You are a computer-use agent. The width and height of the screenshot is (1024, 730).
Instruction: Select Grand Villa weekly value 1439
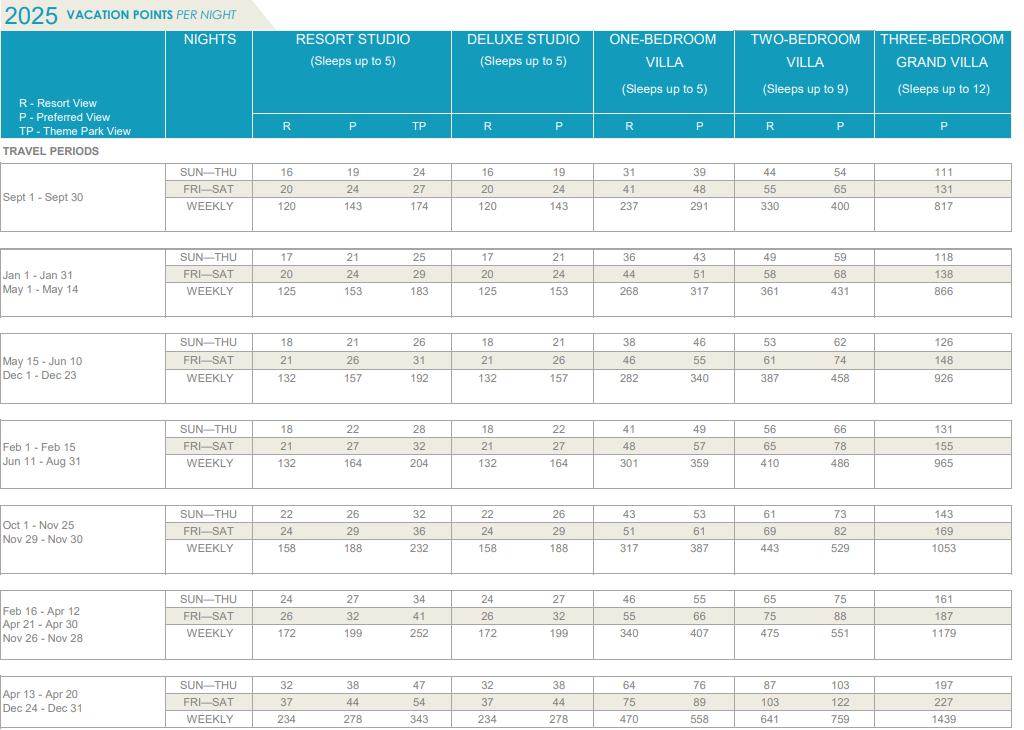(944, 720)
